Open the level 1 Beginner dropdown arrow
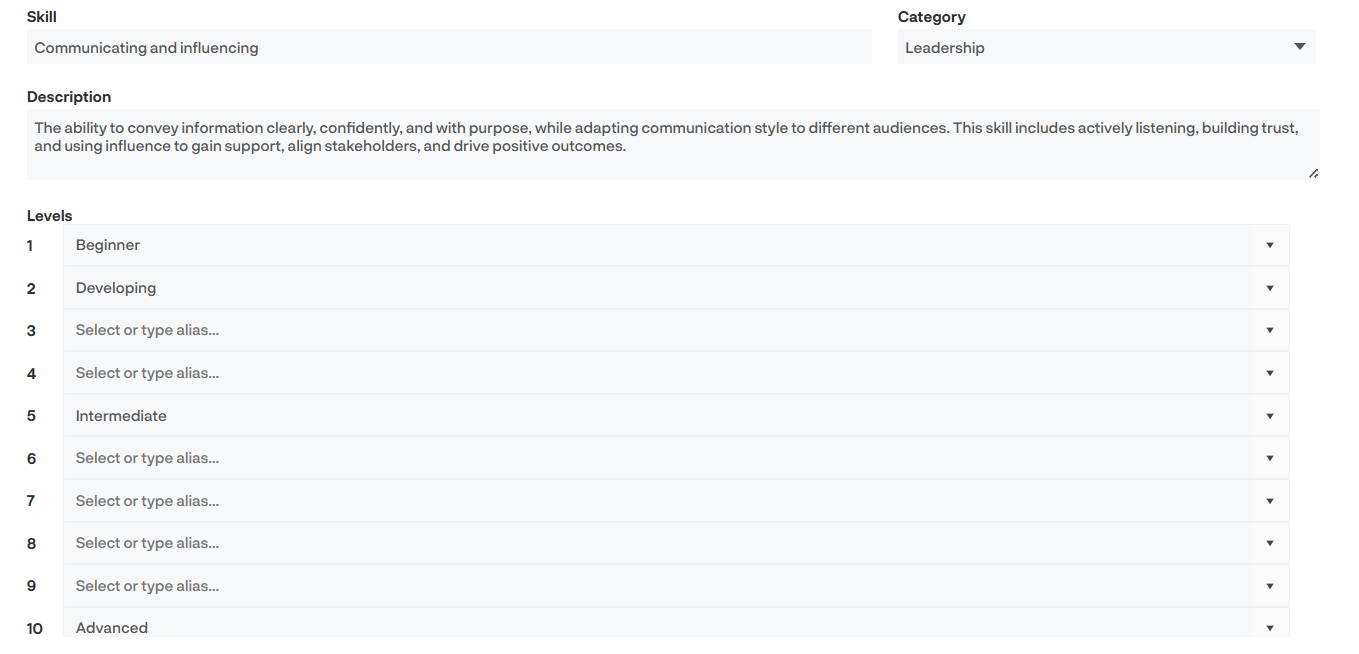 pyautogui.click(x=1269, y=245)
